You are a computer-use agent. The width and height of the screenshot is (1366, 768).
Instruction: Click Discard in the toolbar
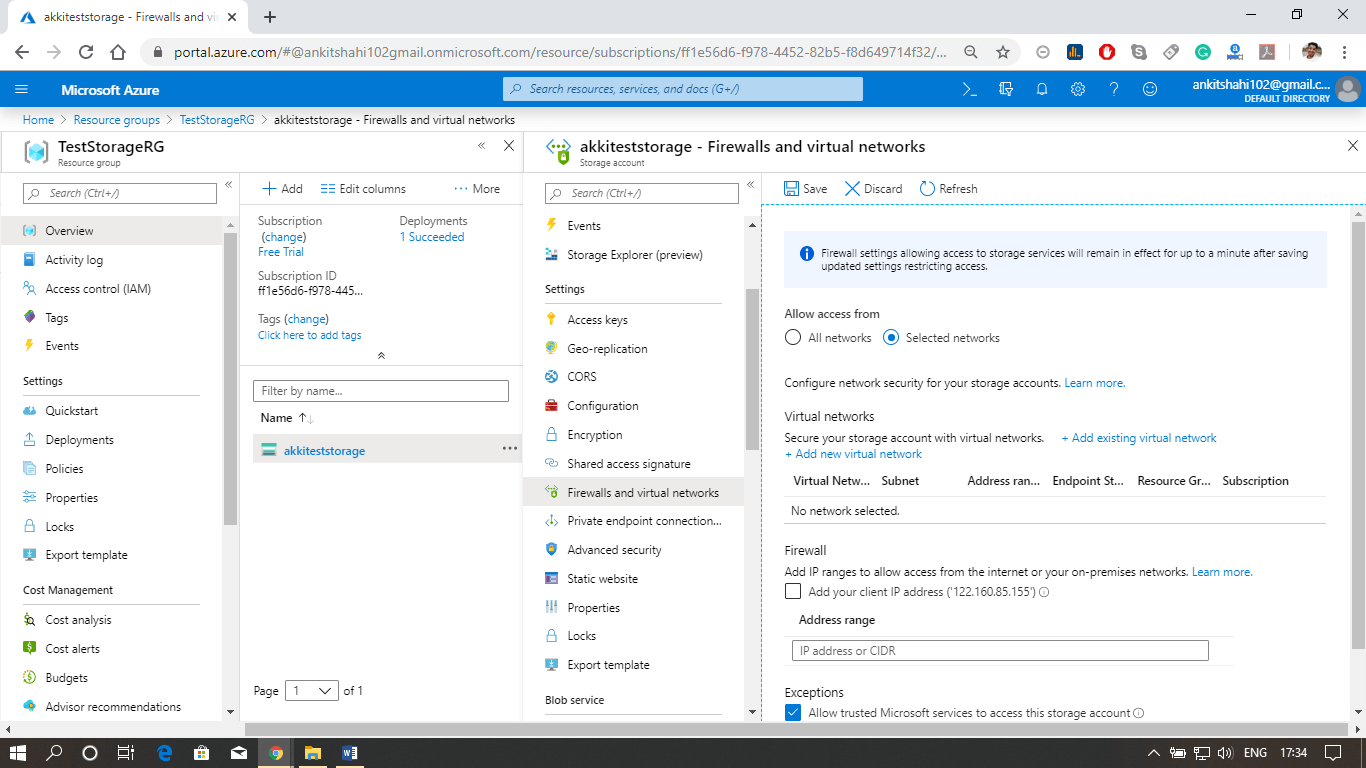coord(873,188)
